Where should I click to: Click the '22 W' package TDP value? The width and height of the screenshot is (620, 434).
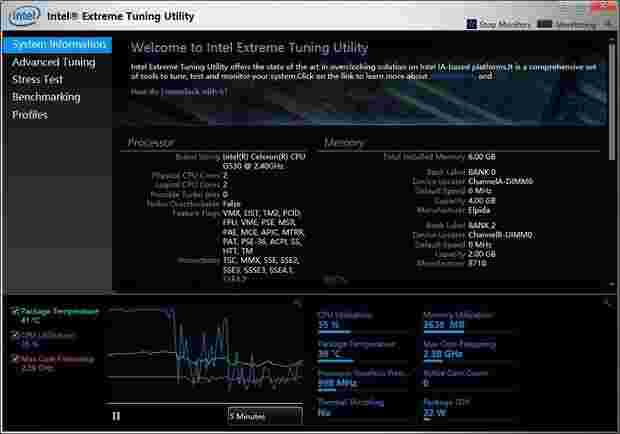435,413
